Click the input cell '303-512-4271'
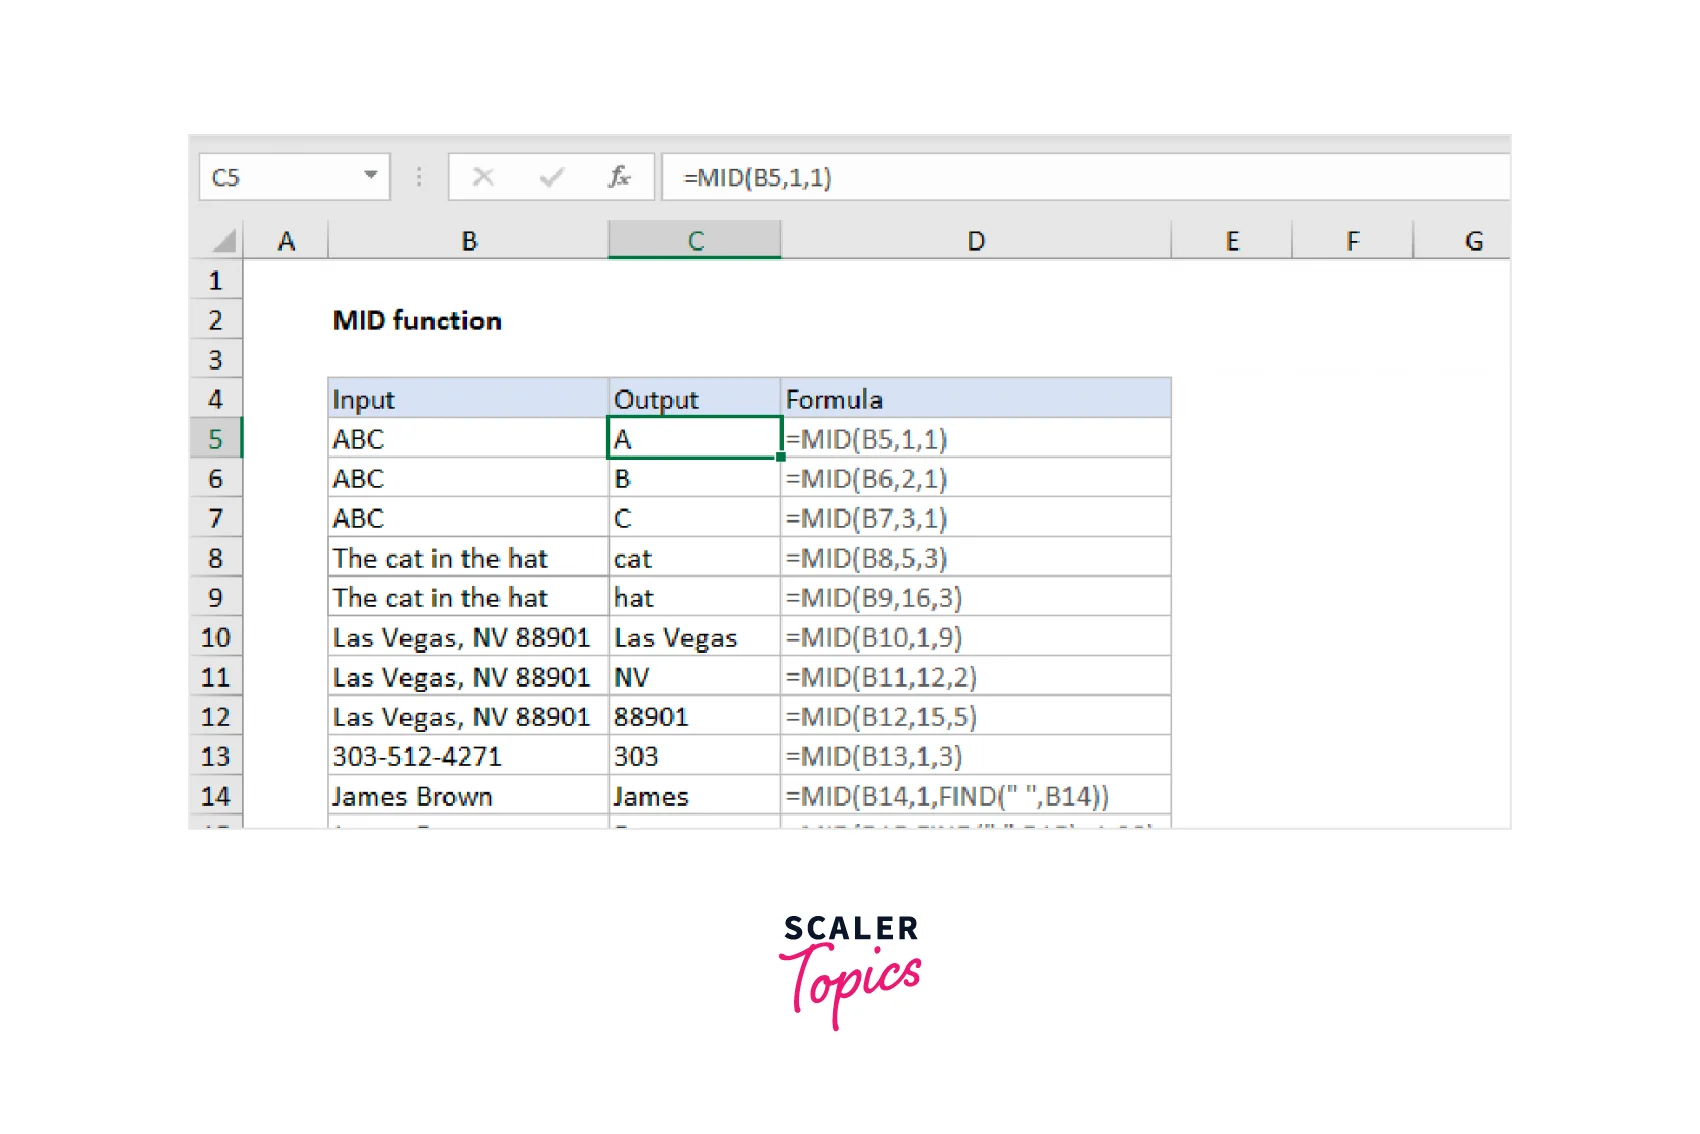The image size is (1700, 1134). (467, 757)
